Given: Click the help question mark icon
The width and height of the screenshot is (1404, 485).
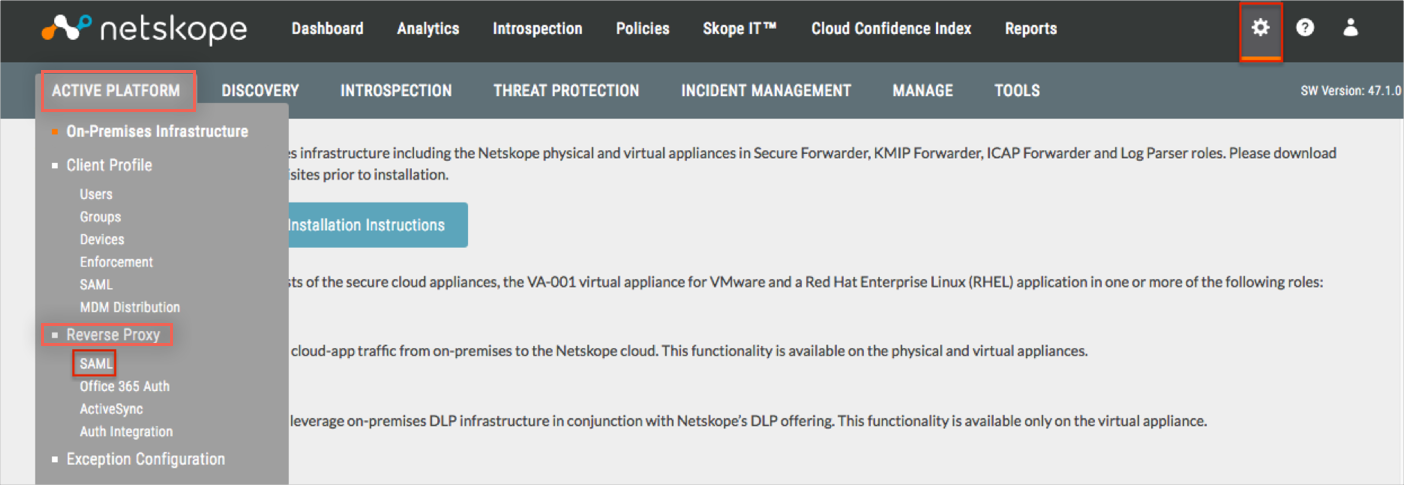Looking at the screenshot, I should coord(1305,28).
